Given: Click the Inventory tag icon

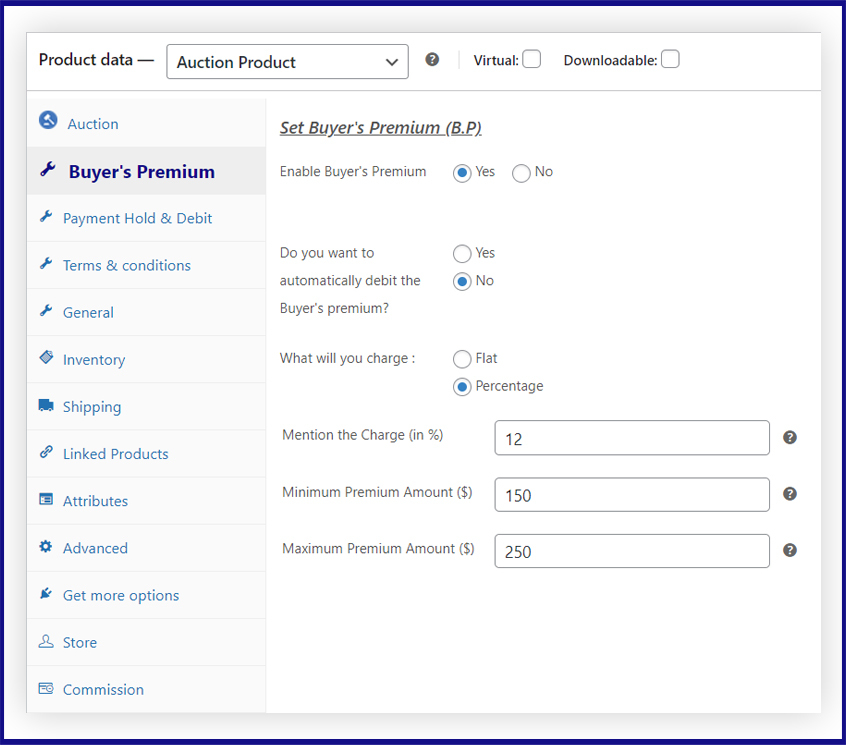Looking at the screenshot, I should tap(46, 357).
